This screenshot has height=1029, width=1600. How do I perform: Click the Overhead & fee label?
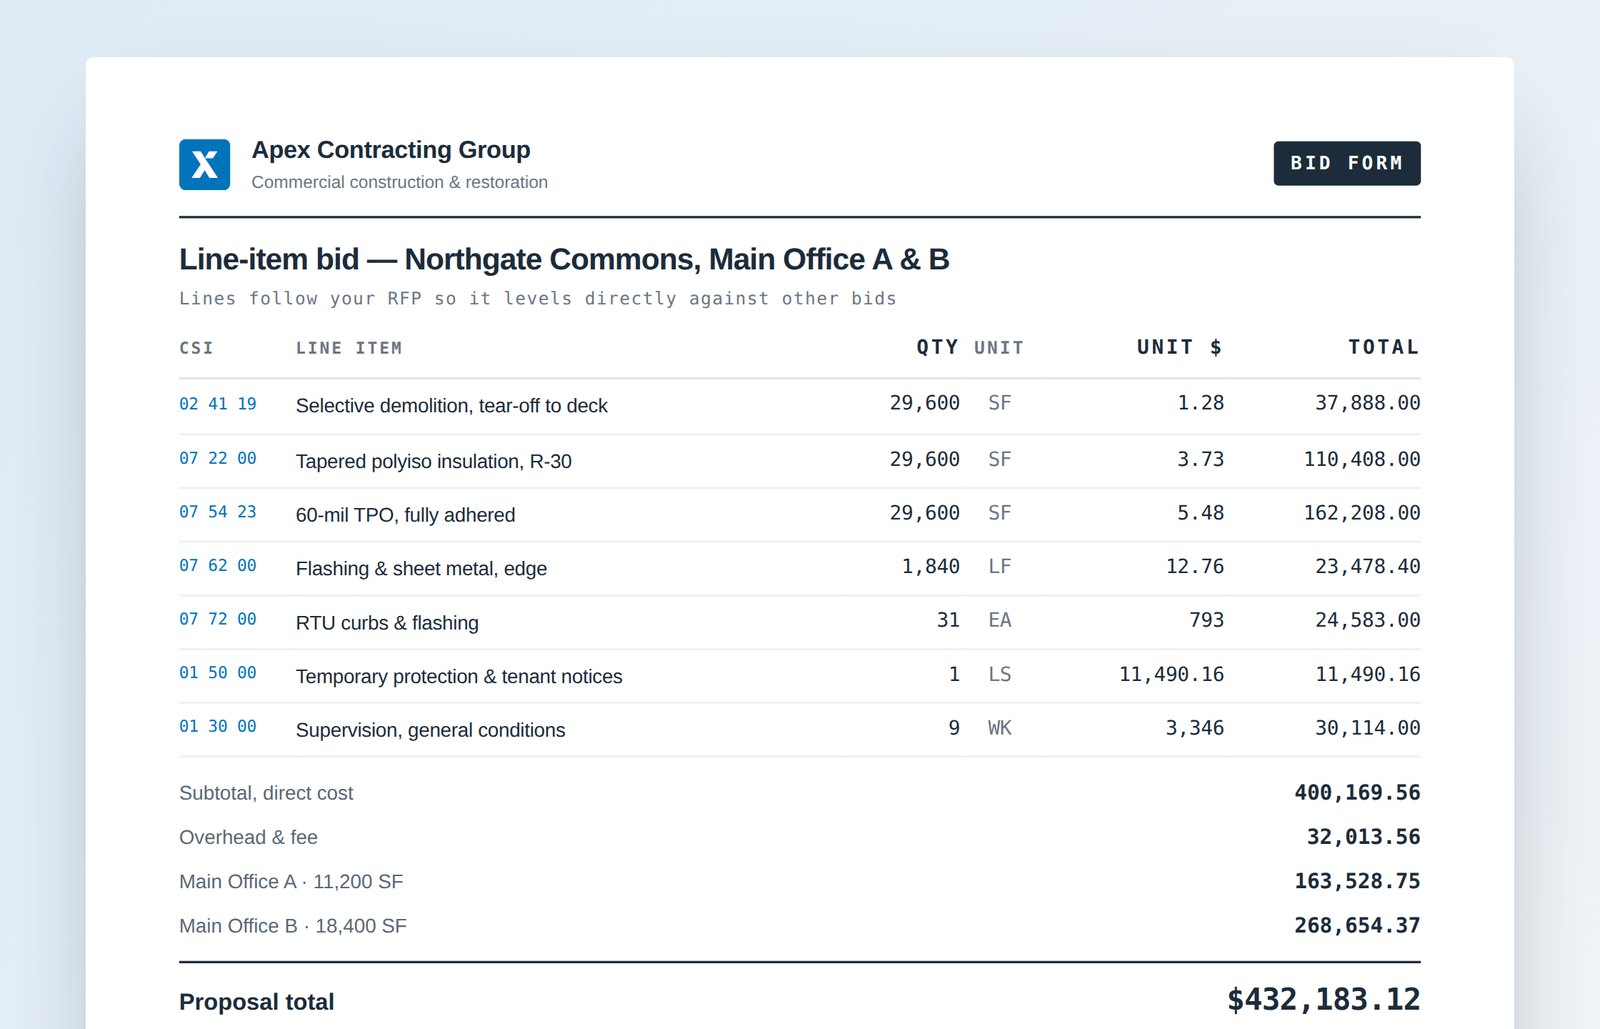tap(248, 837)
